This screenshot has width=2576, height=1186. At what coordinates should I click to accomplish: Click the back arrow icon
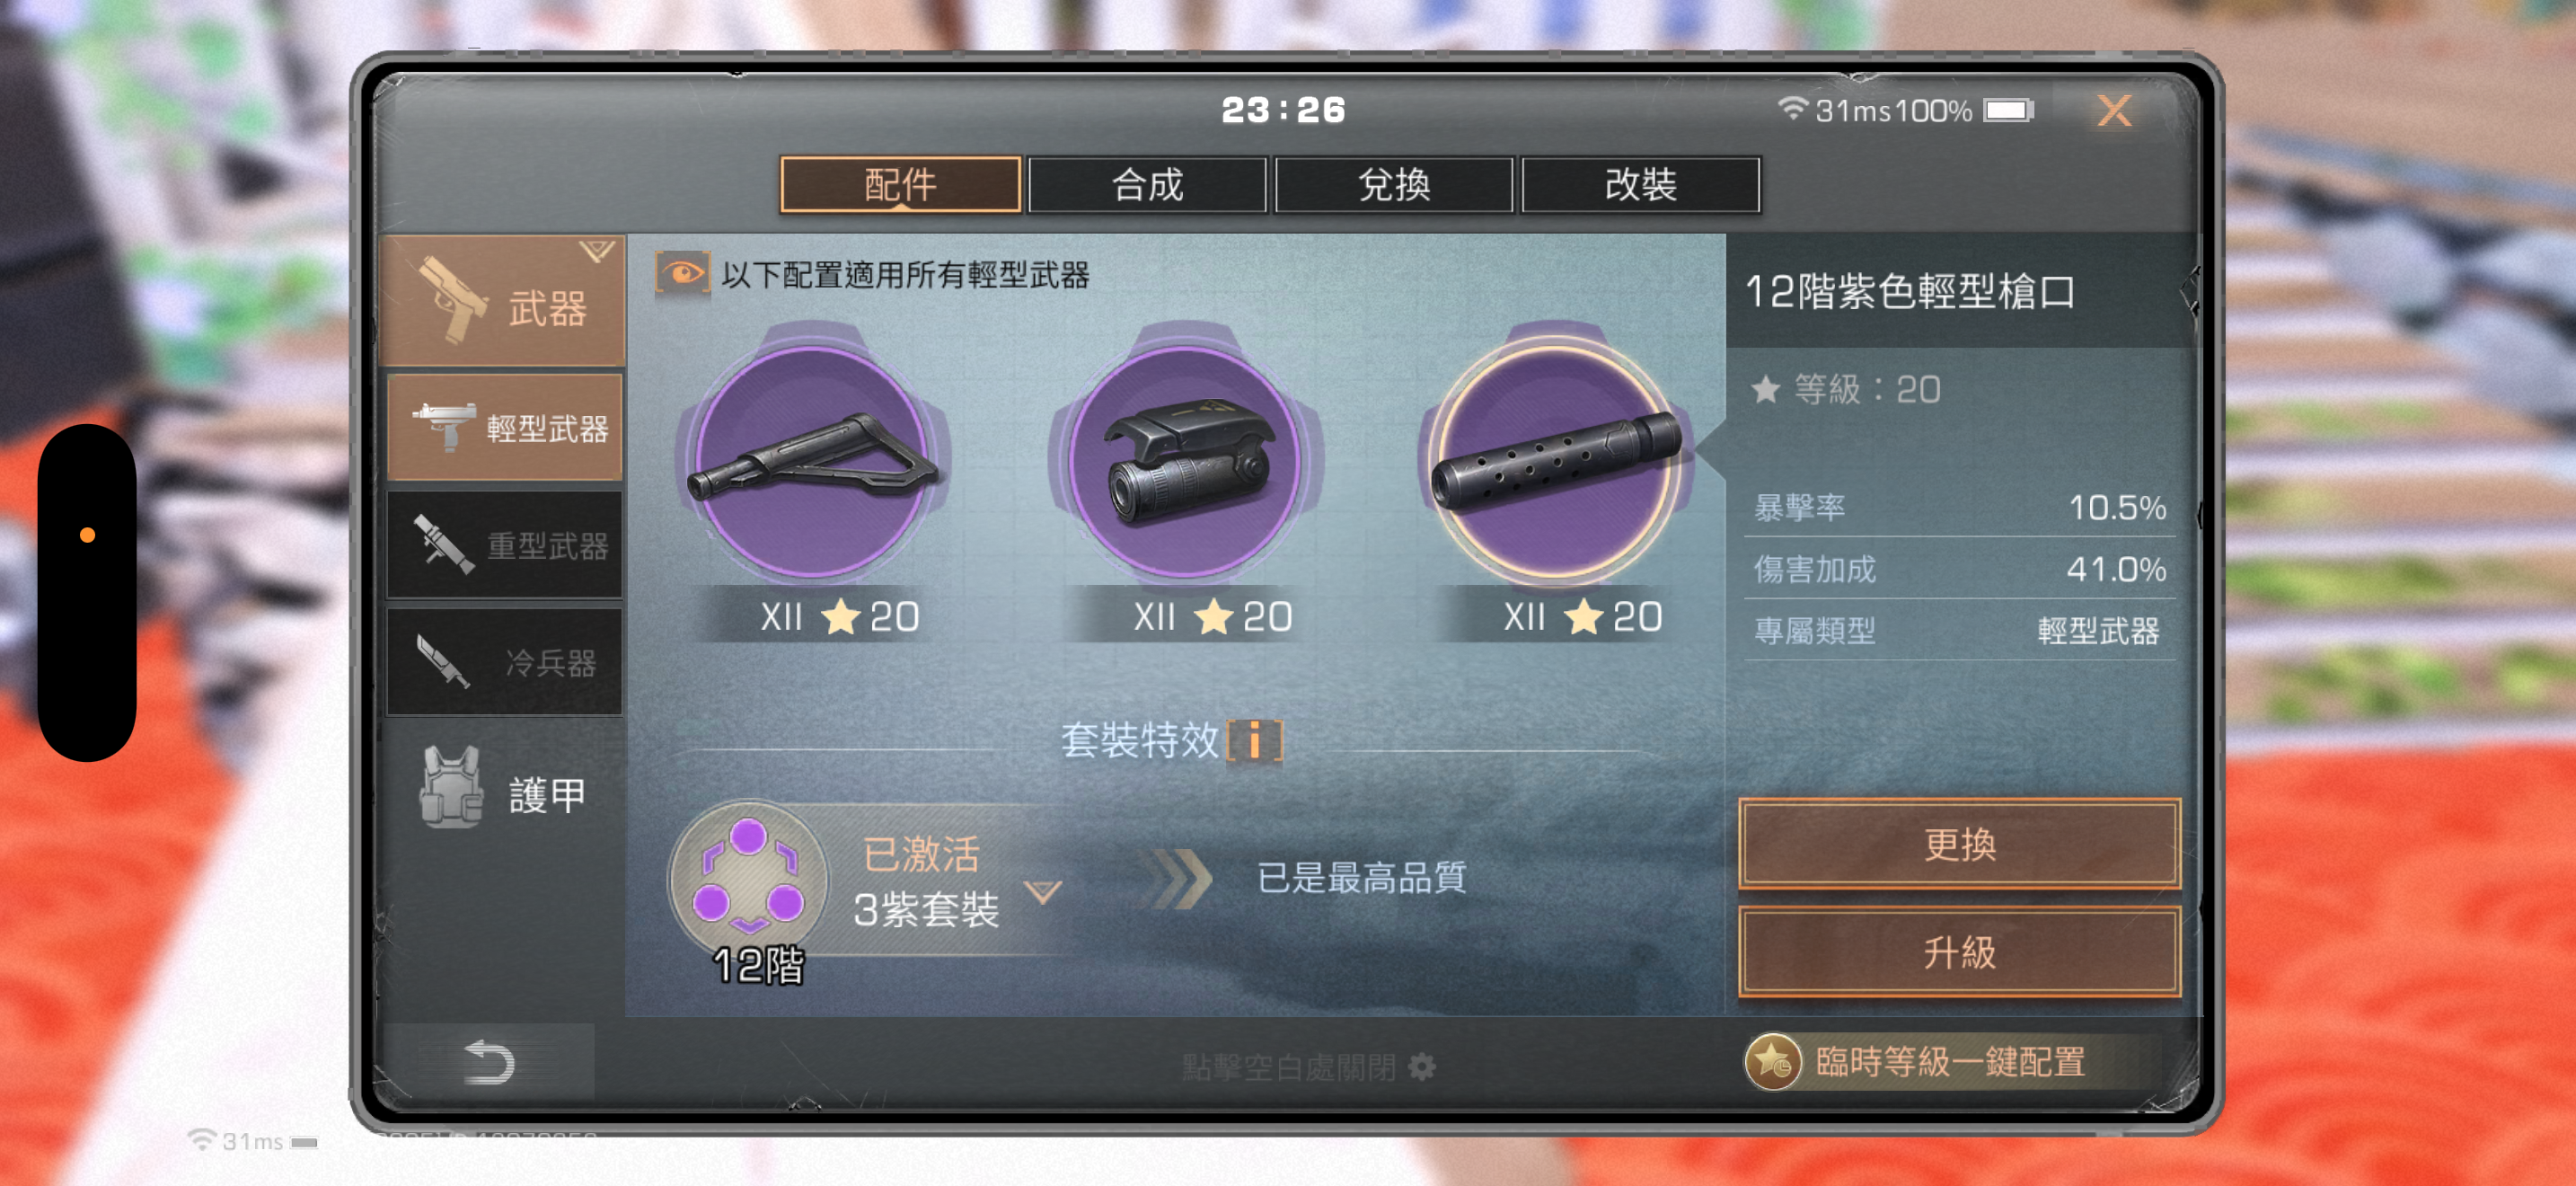point(489,1062)
